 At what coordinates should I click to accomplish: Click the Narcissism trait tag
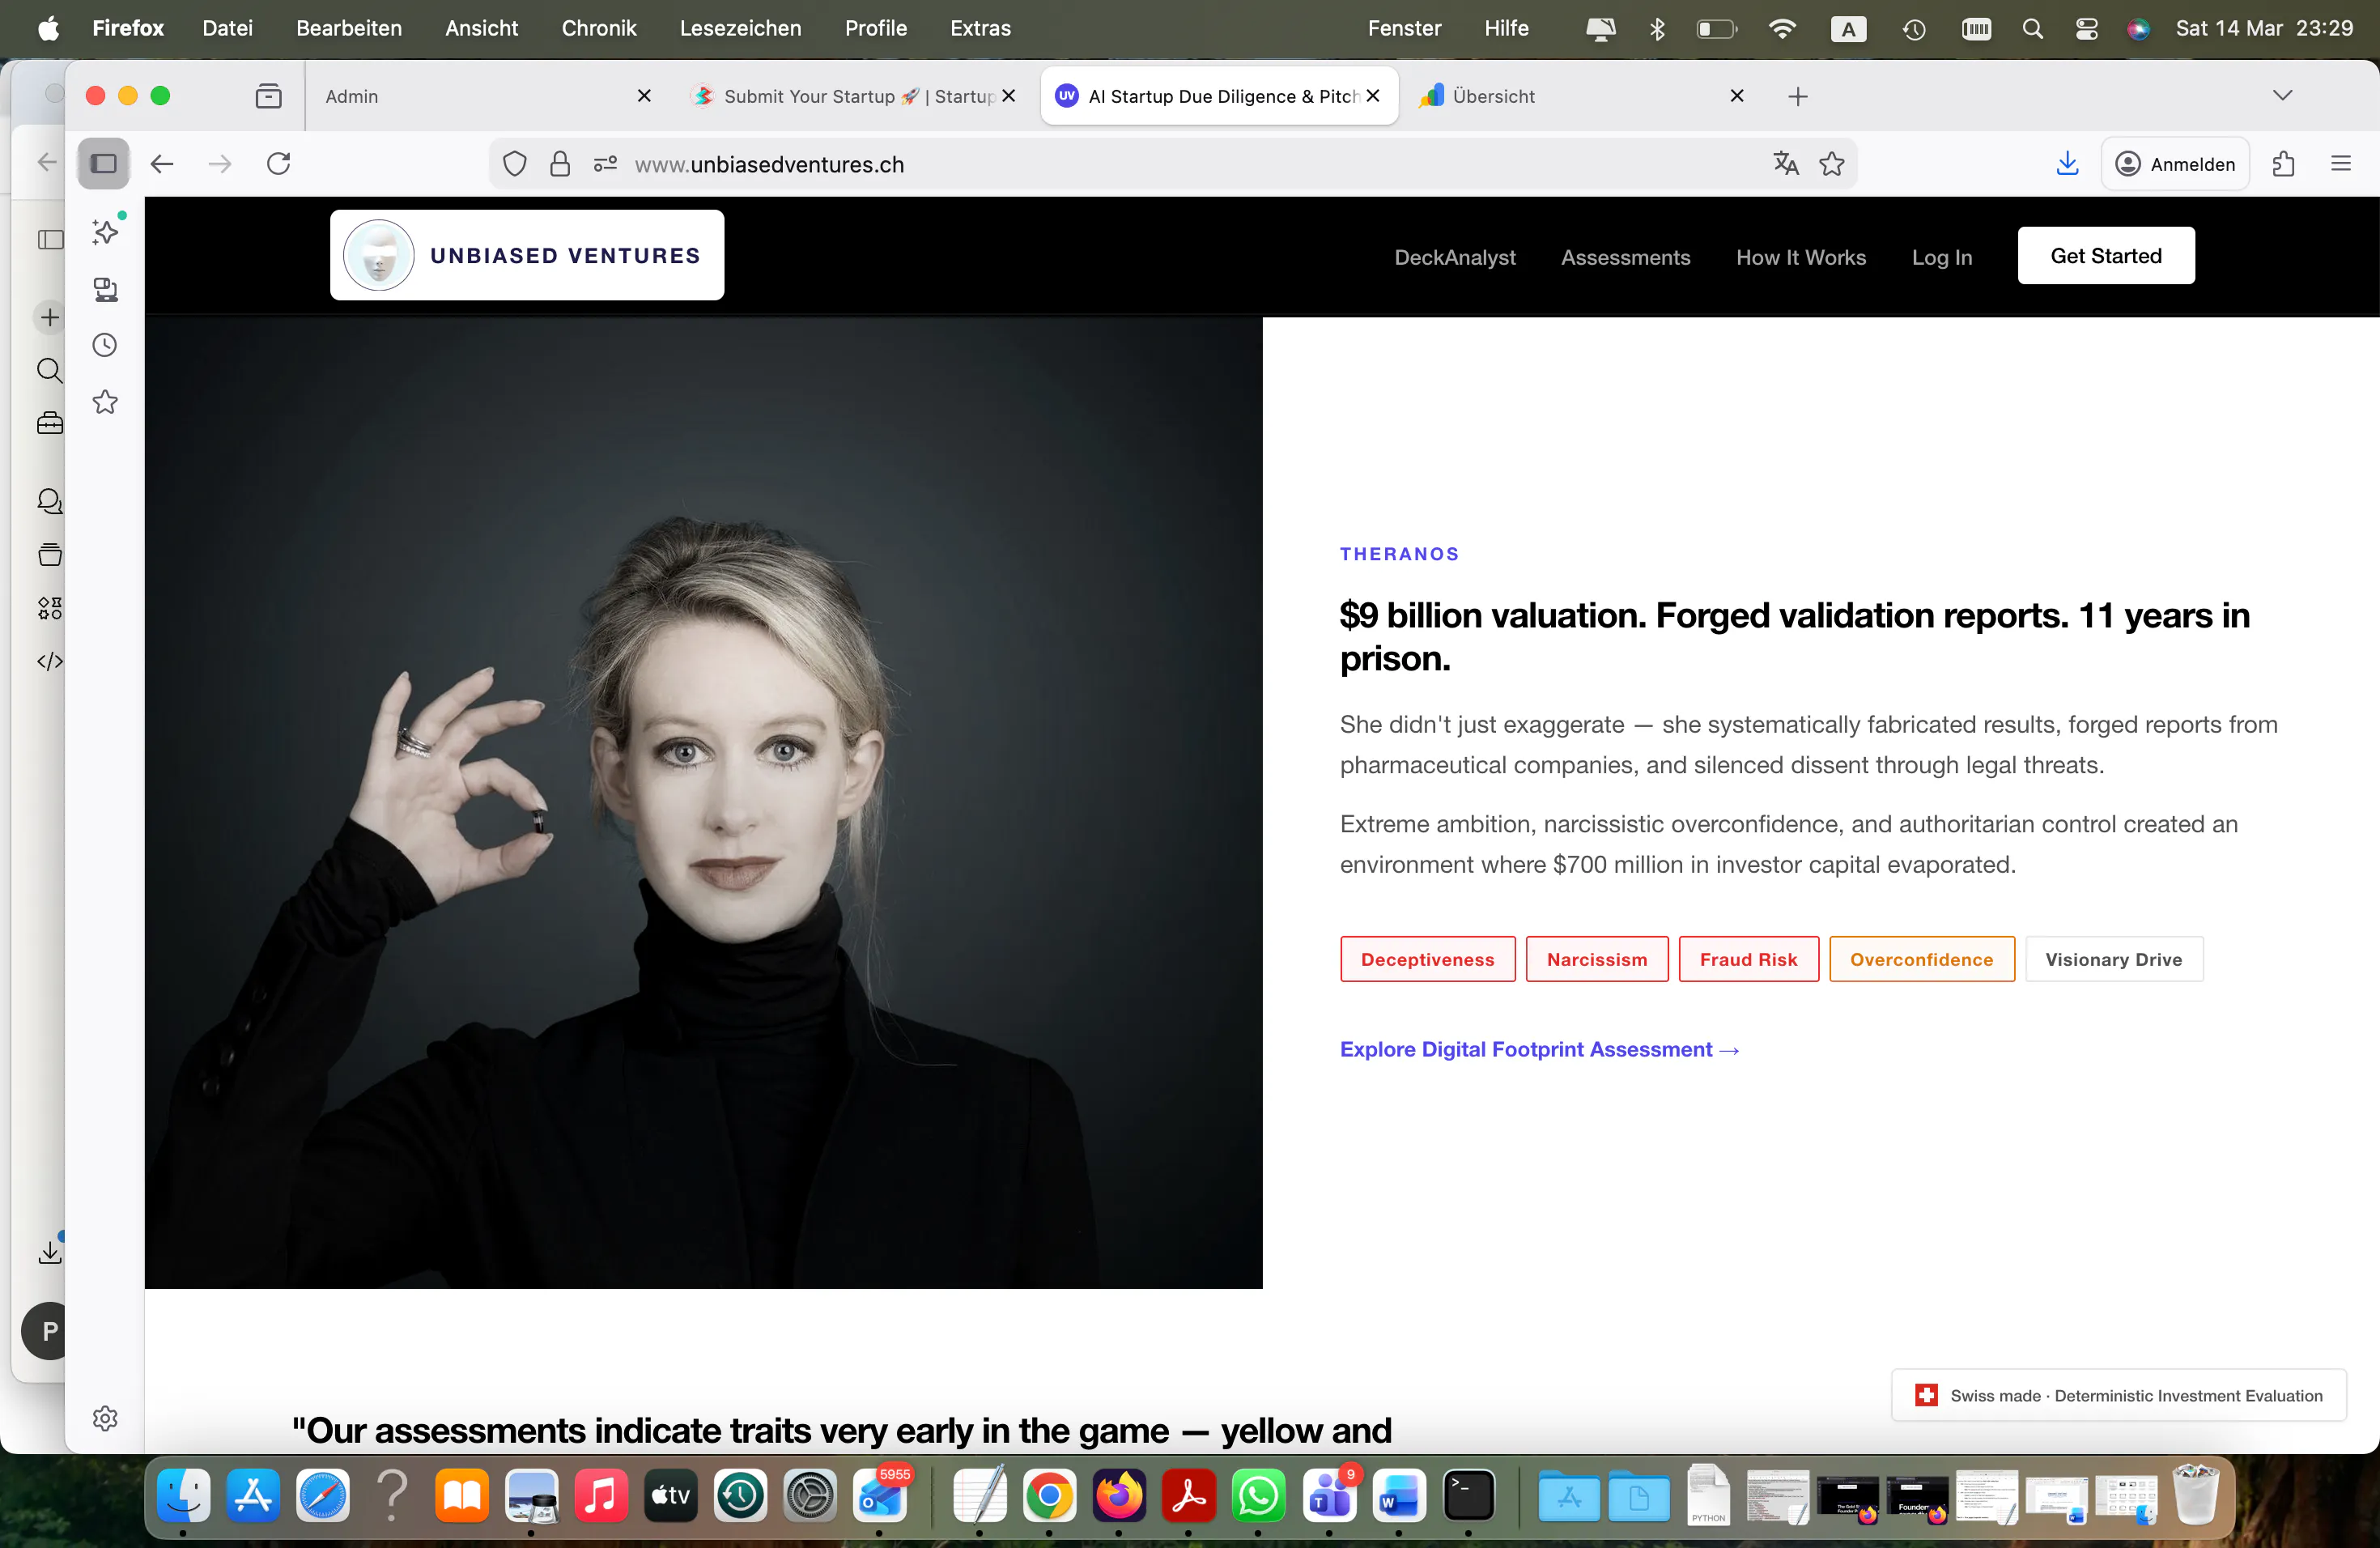tap(1597, 959)
